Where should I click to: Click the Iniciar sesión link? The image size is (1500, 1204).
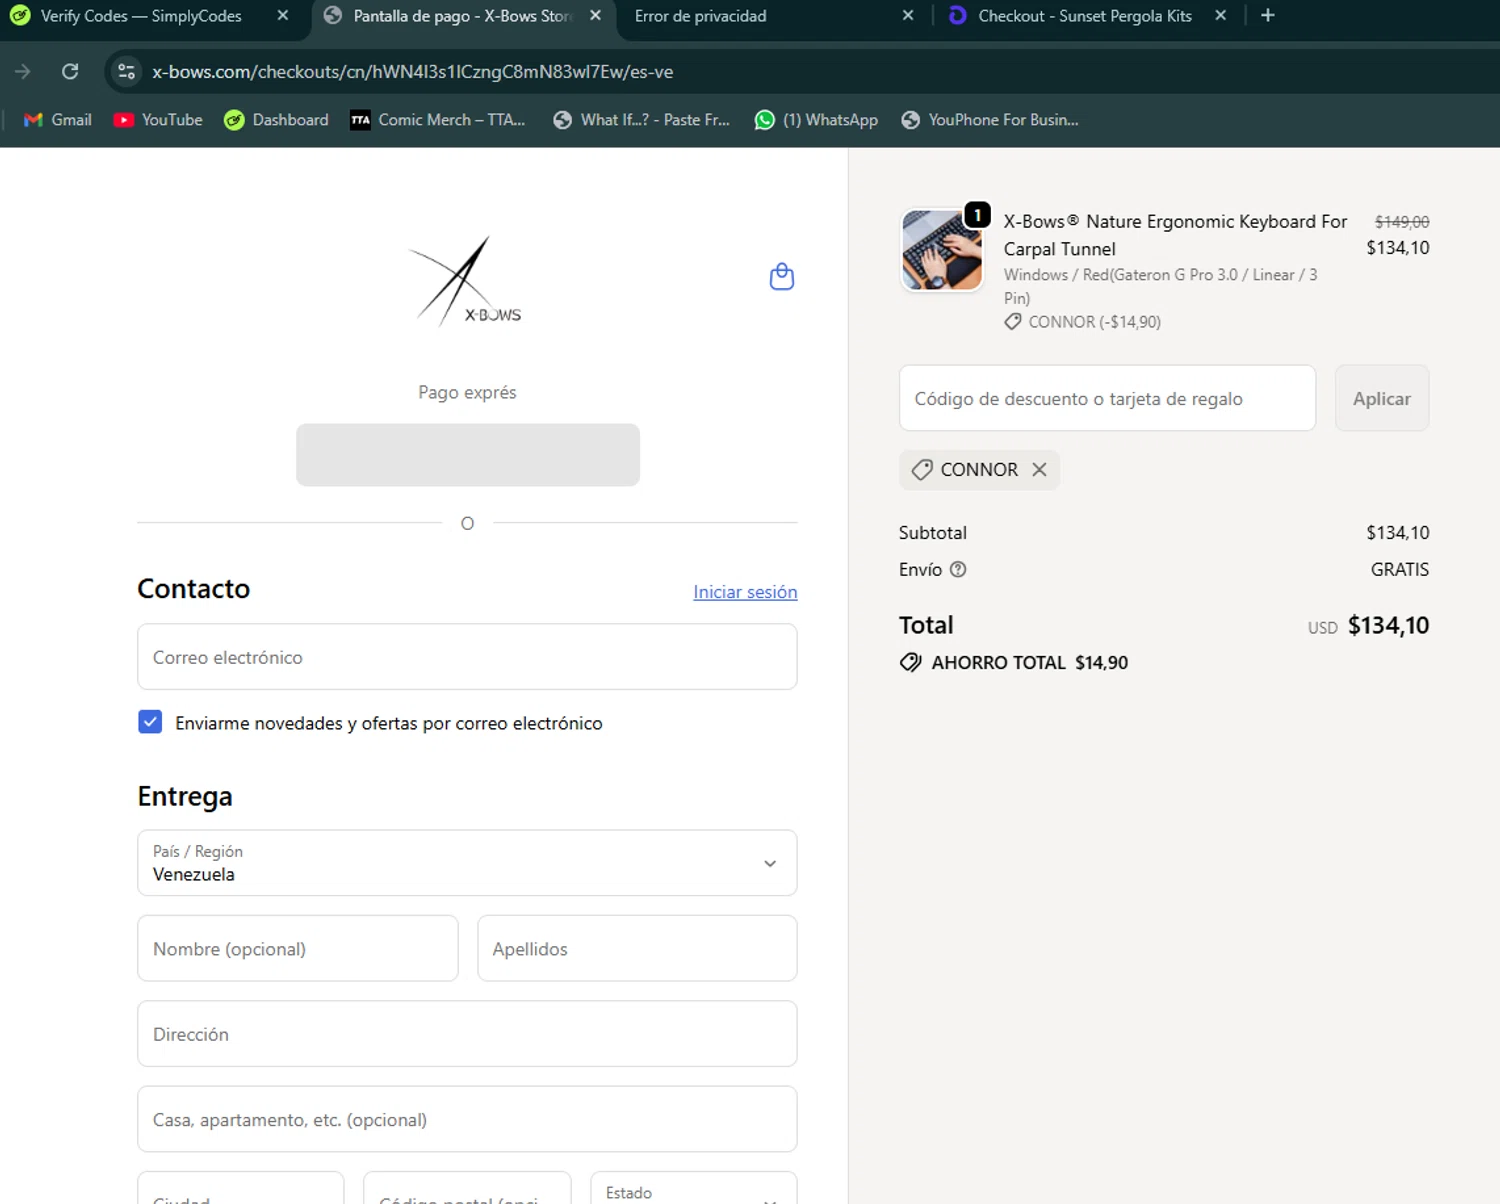click(745, 592)
